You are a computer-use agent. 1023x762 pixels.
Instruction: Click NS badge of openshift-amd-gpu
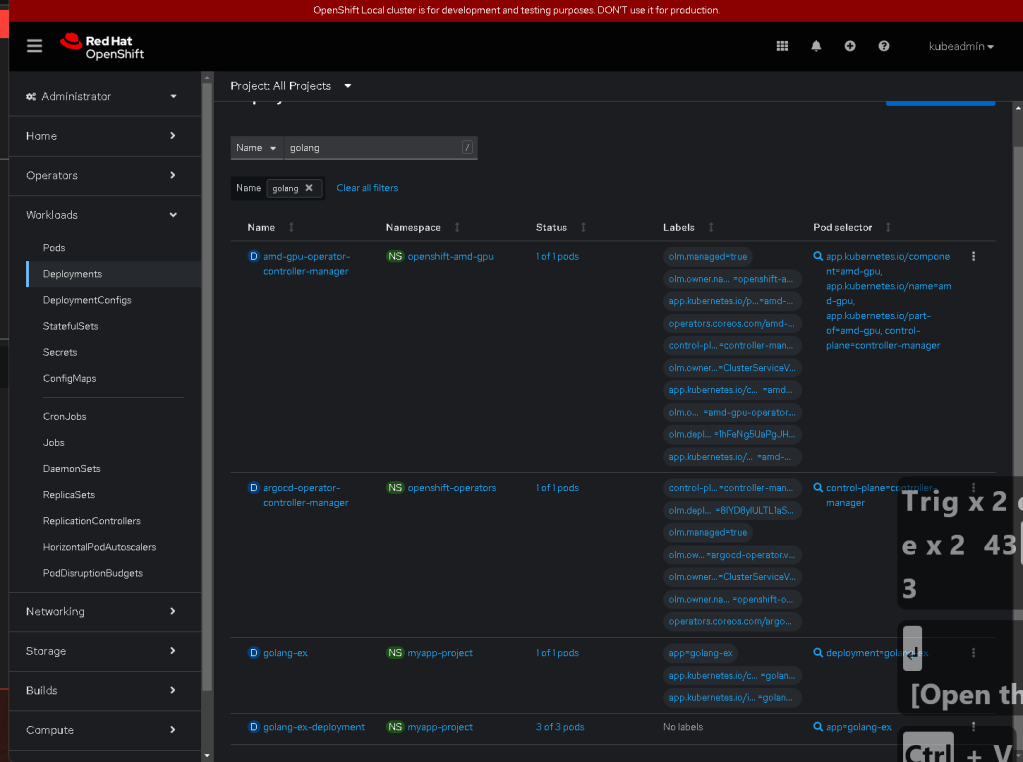tap(395, 256)
